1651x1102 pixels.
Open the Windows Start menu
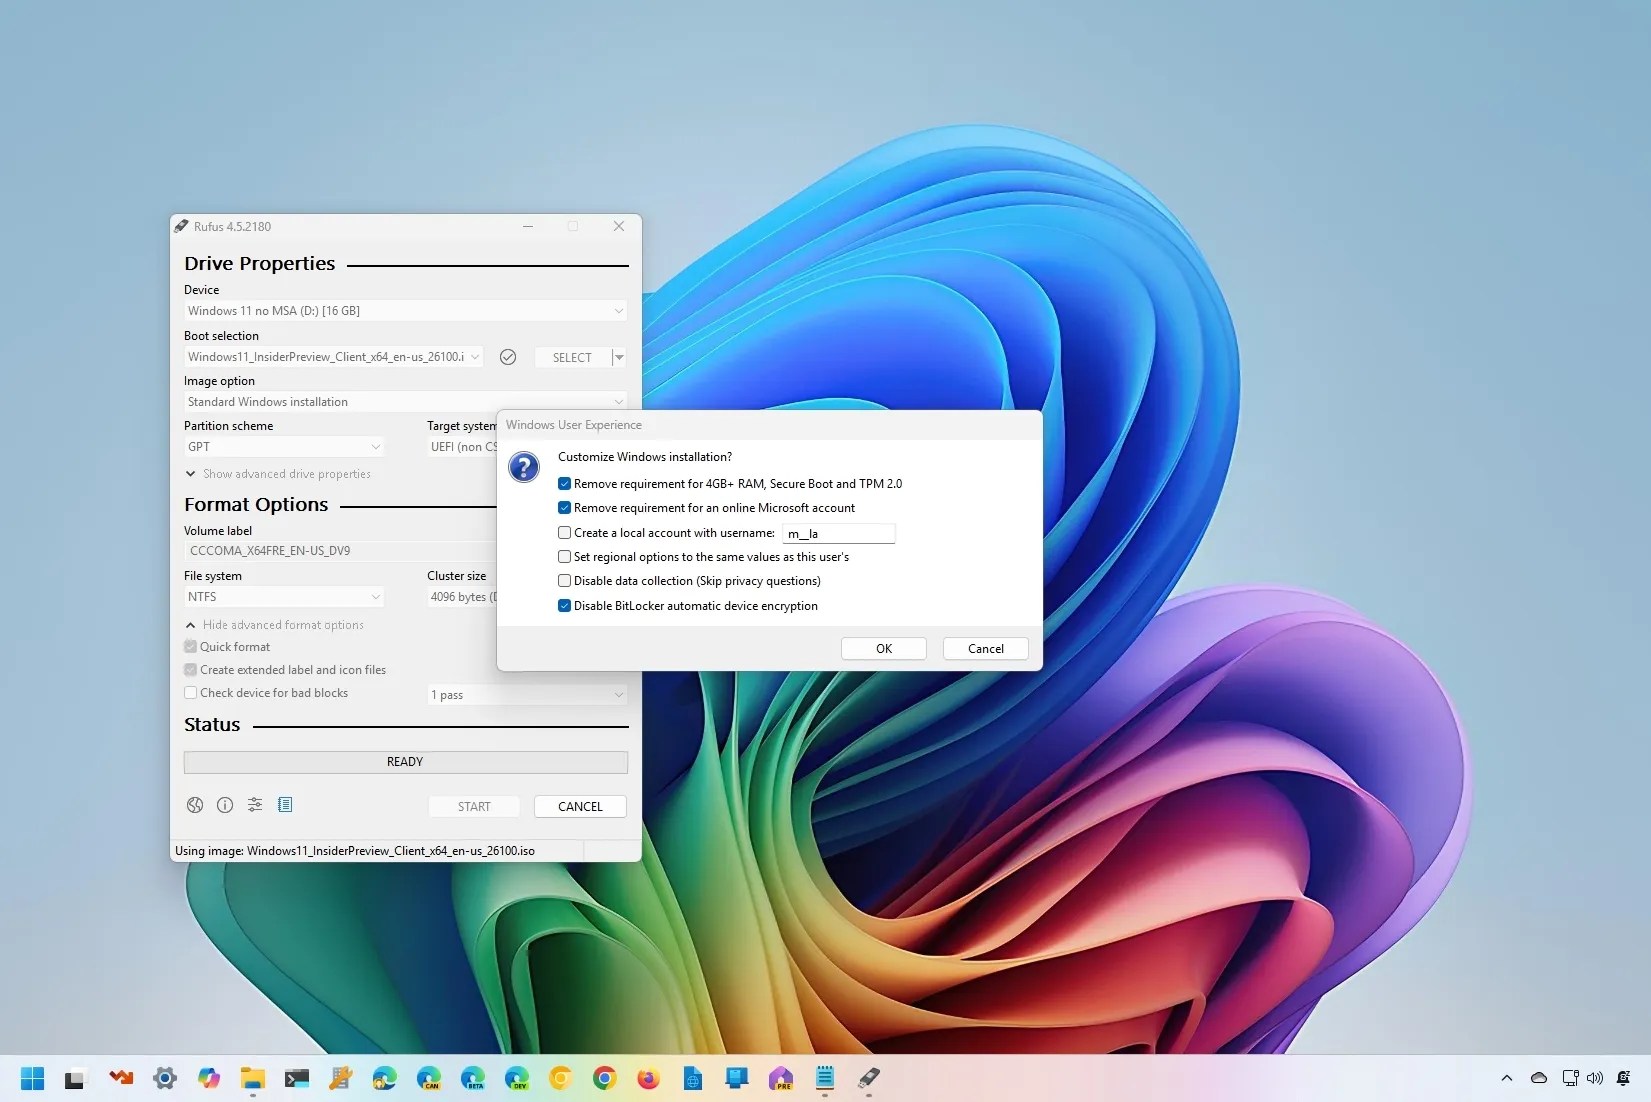pos(31,1079)
